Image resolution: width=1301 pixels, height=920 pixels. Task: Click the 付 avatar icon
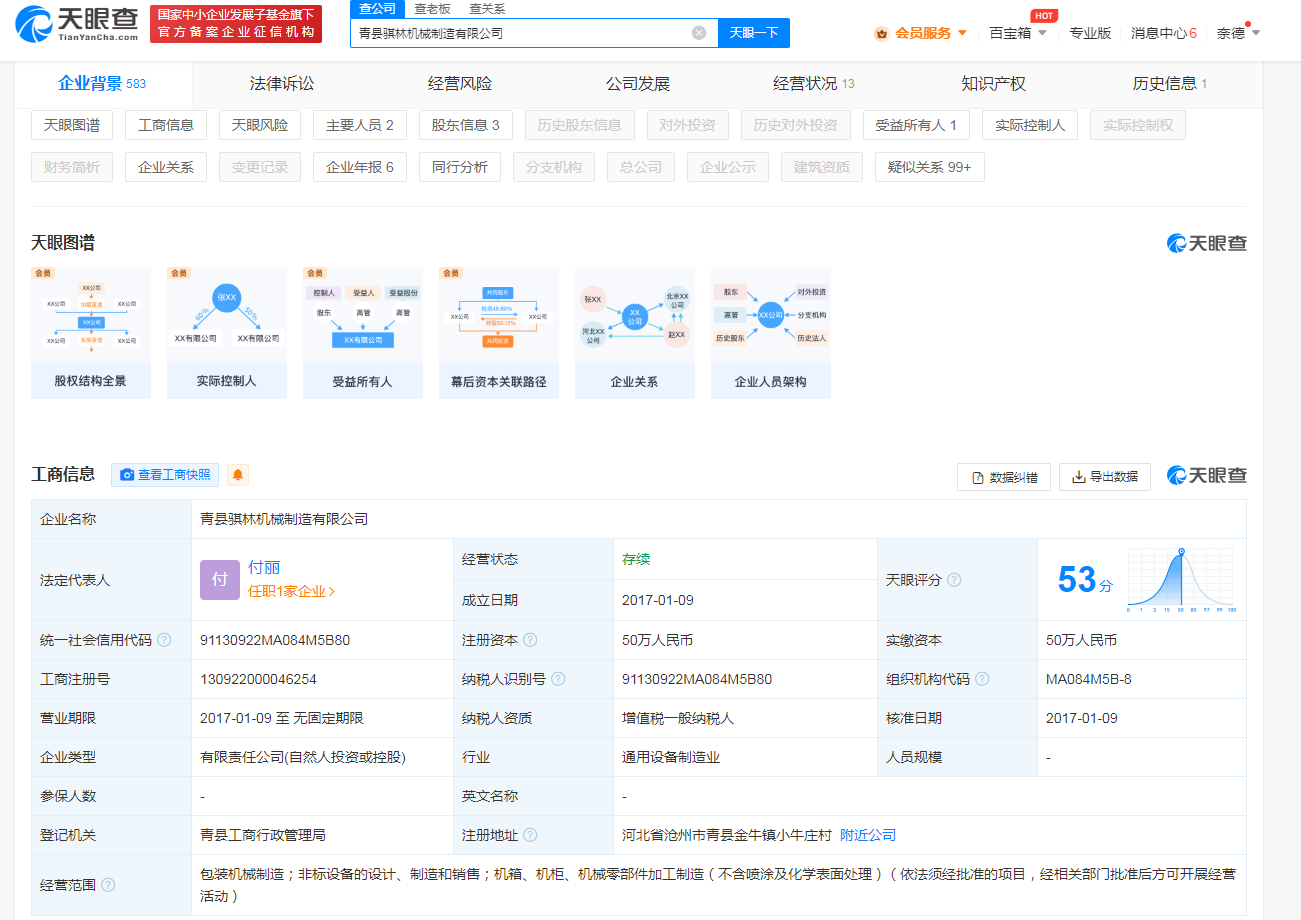[220, 580]
